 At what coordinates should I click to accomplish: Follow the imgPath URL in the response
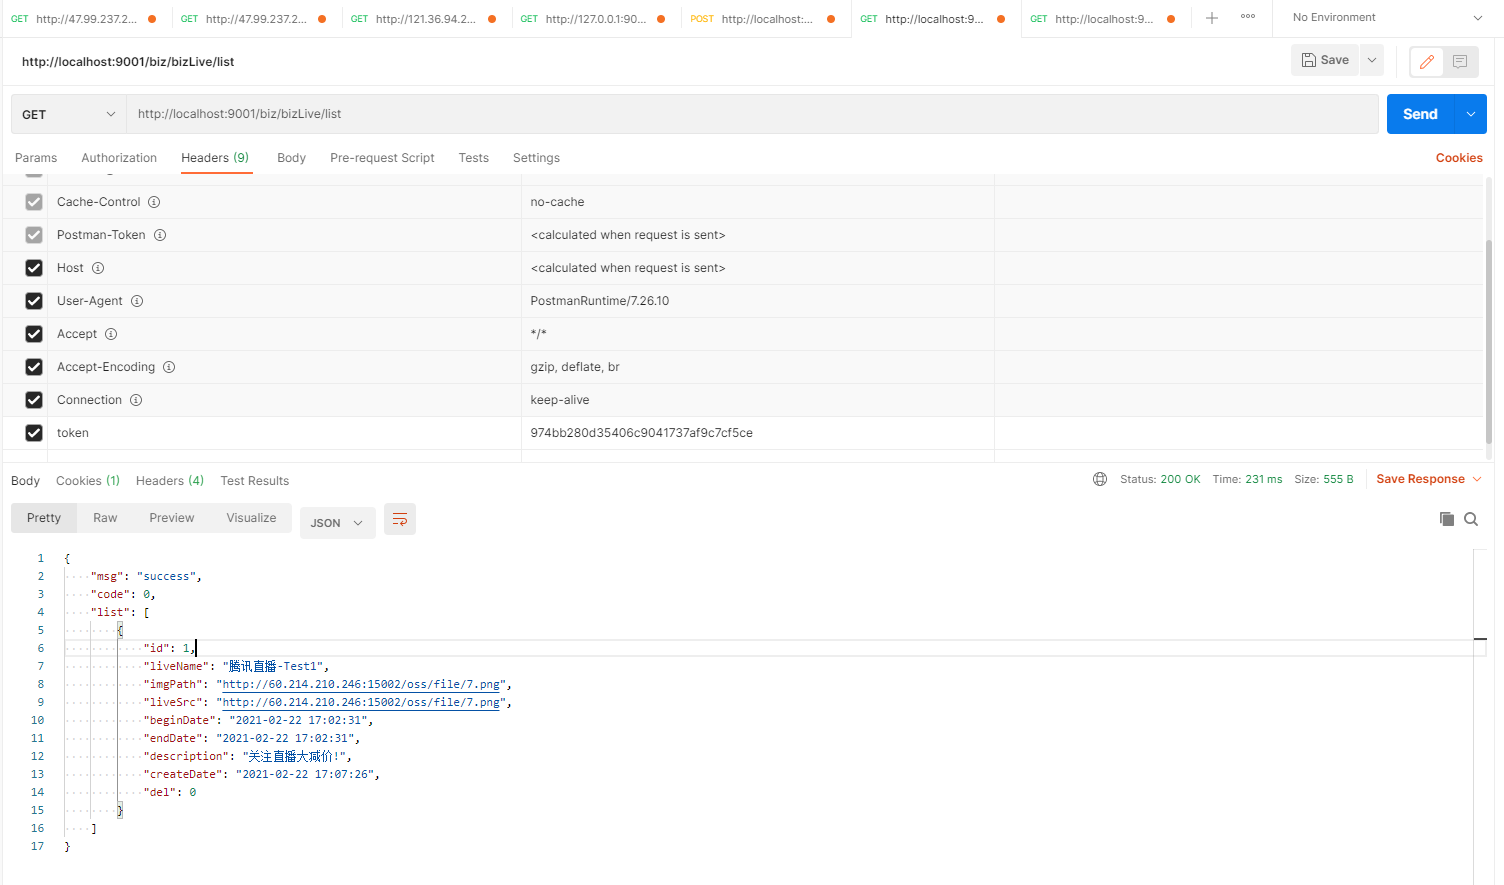(358, 683)
